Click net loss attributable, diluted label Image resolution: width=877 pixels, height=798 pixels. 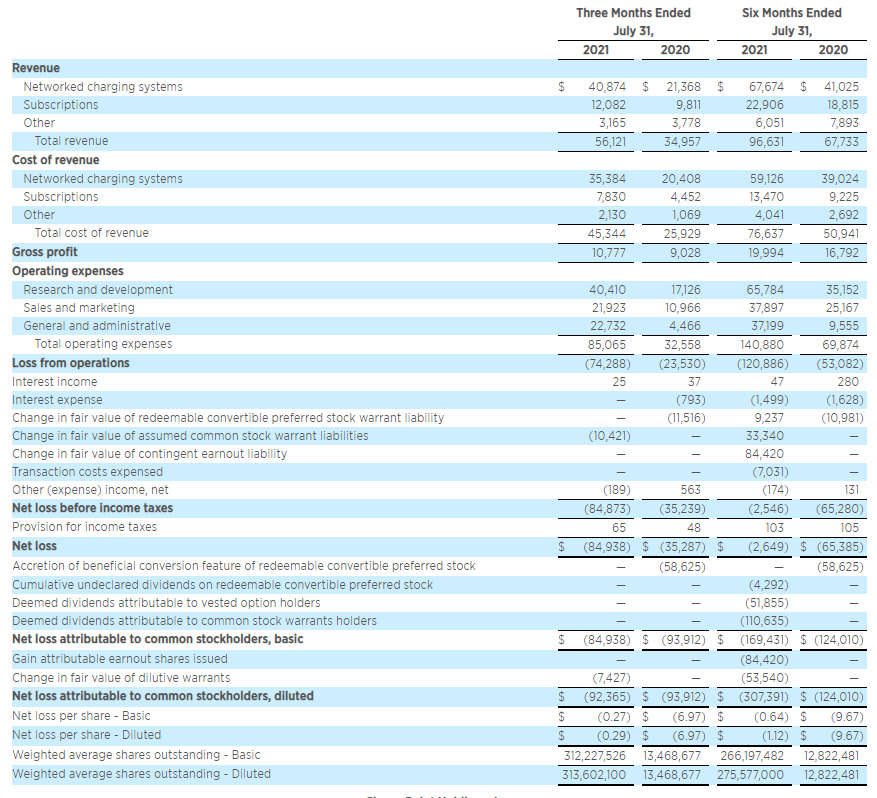tap(163, 696)
